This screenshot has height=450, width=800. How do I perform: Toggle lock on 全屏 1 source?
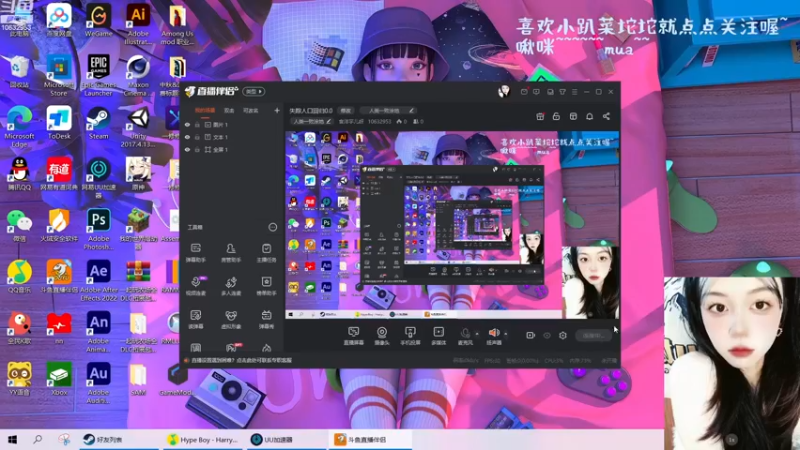click(x=197, y=150)
